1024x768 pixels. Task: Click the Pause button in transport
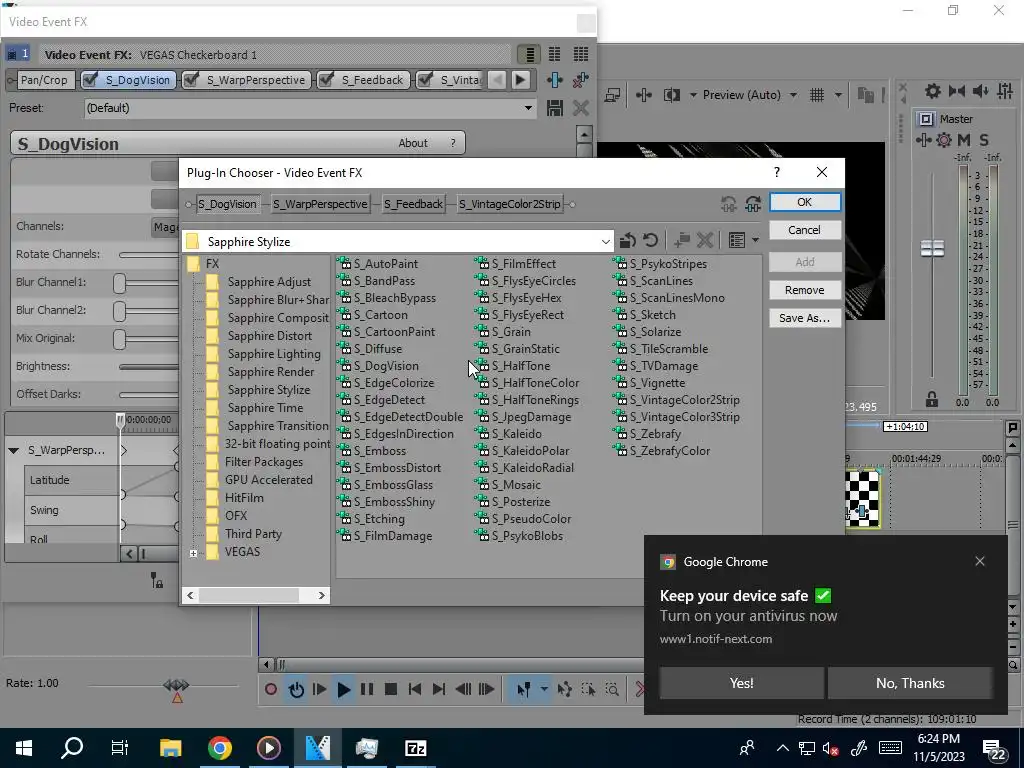367,689
